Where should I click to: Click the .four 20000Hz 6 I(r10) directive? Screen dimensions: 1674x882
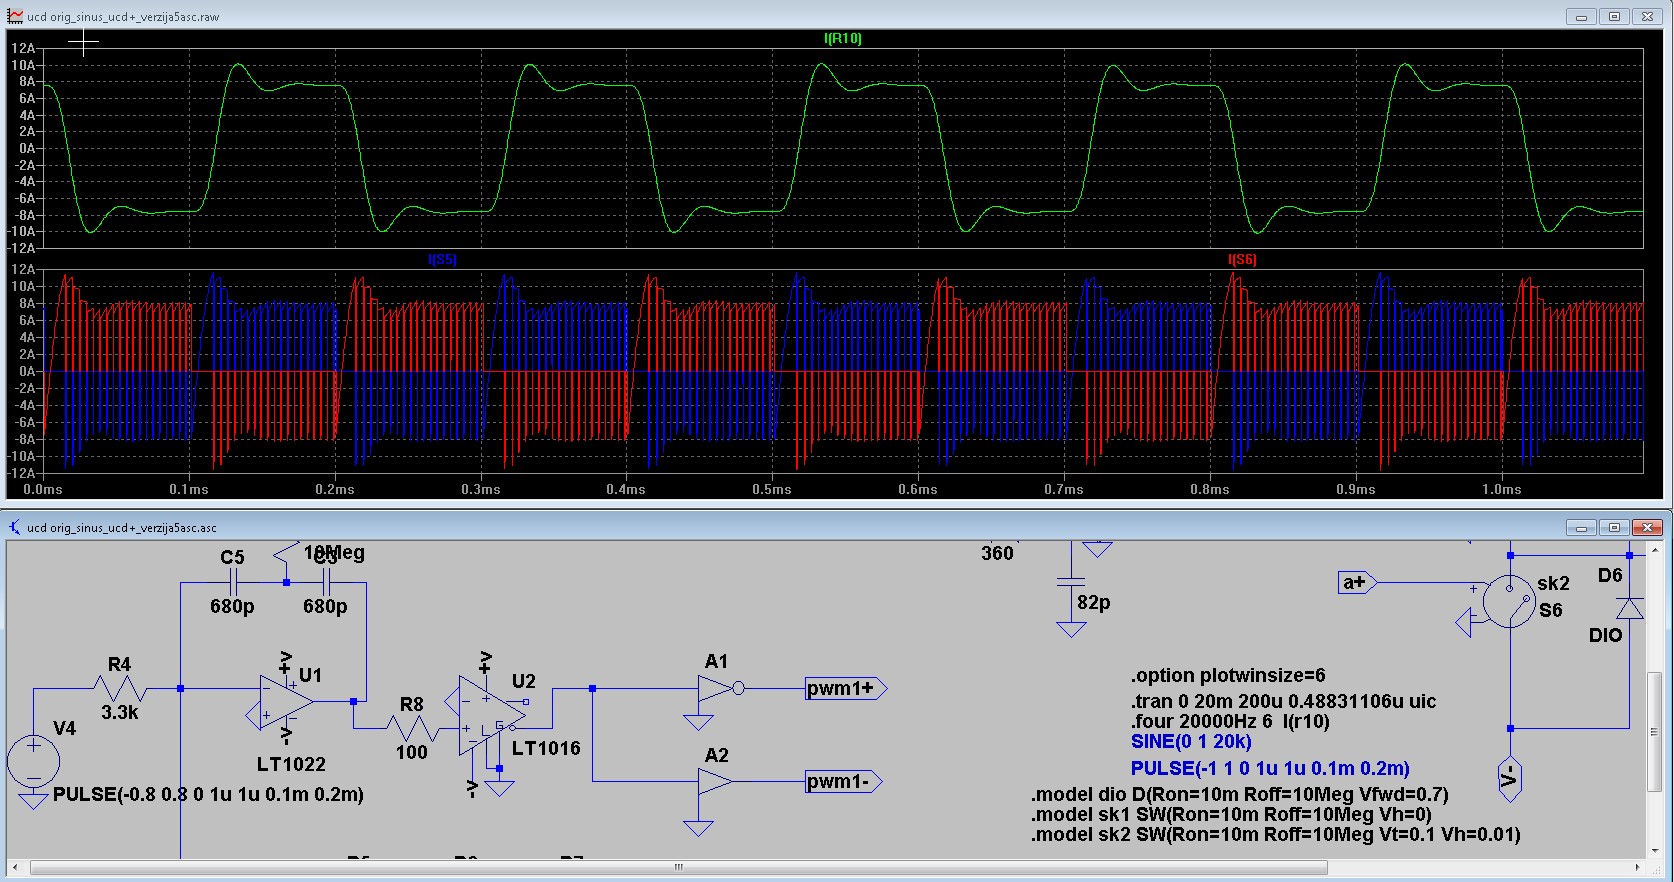tap(1230, 721)
